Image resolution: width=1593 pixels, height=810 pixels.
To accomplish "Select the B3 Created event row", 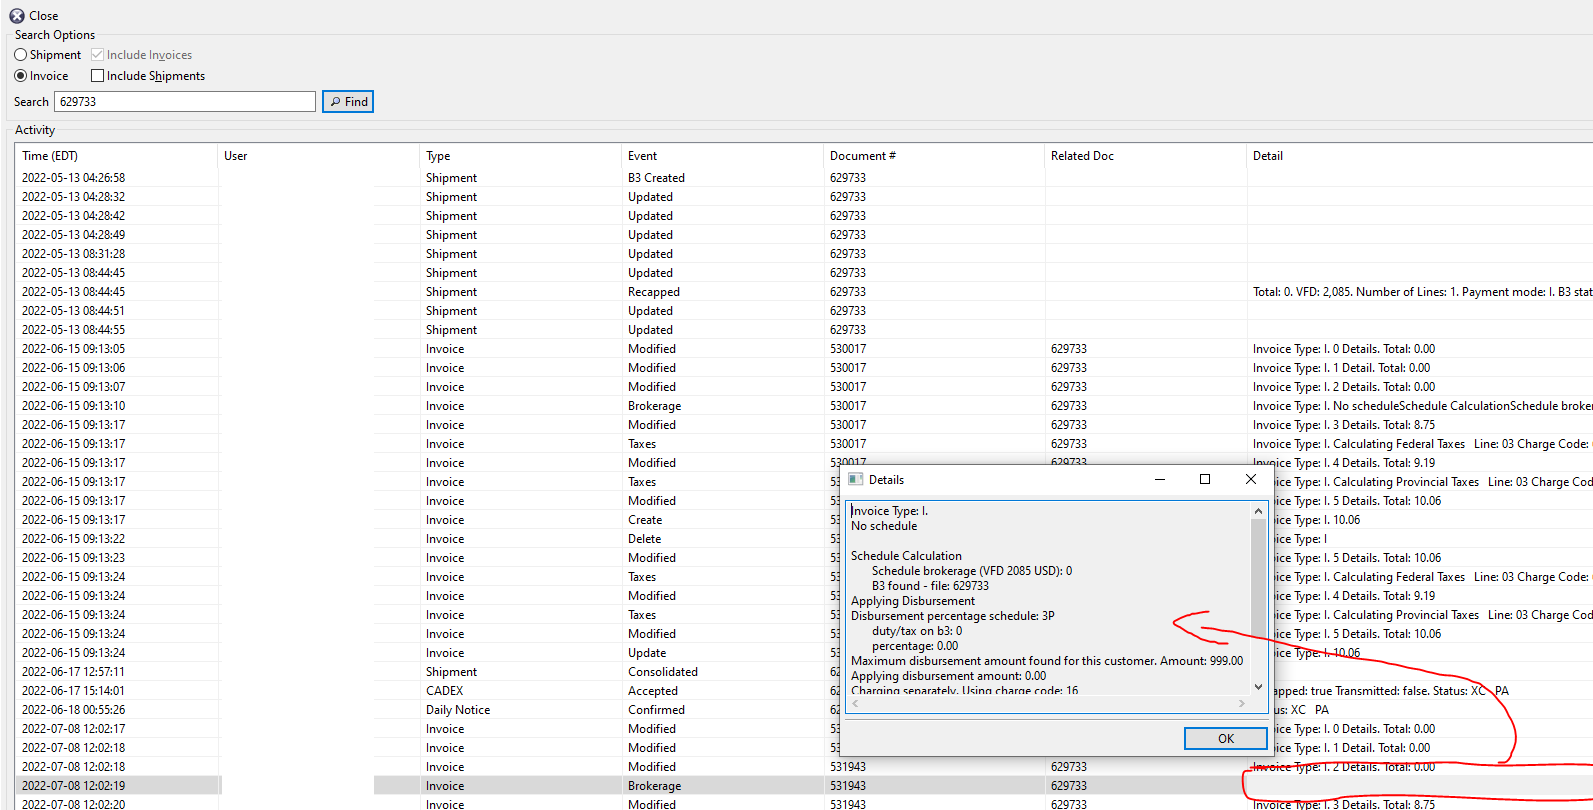I will (x=804, y=178).
